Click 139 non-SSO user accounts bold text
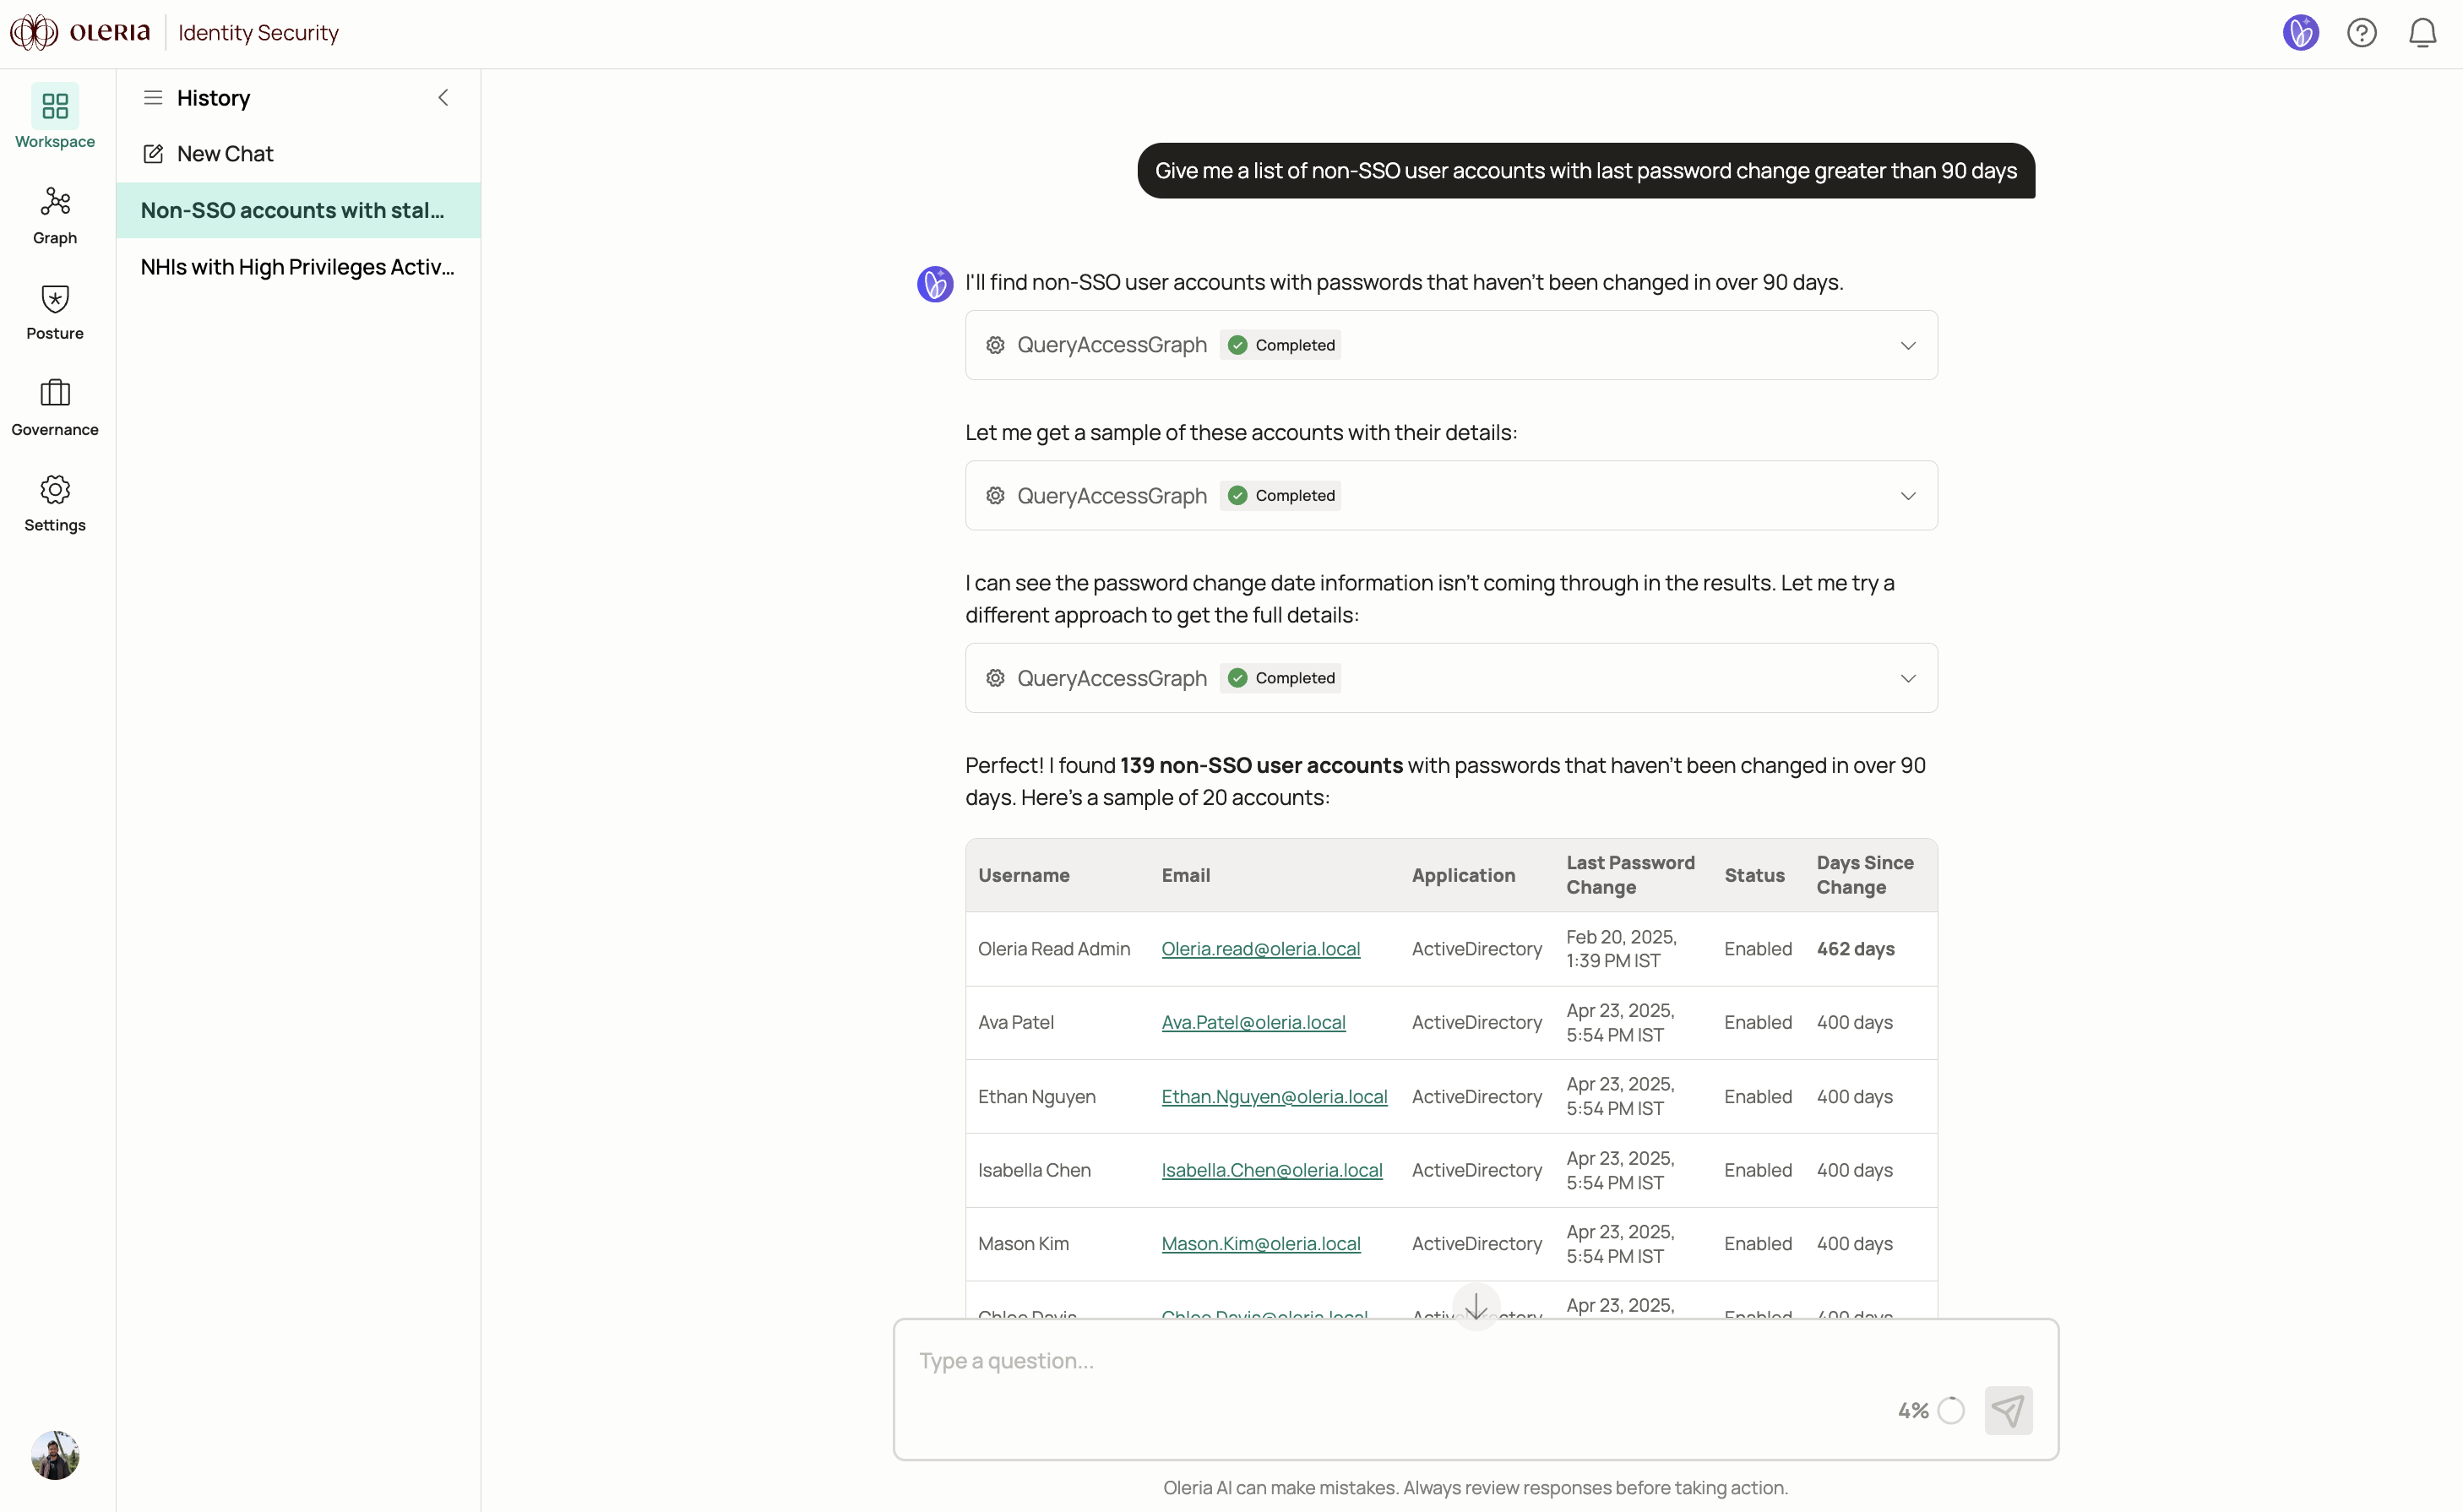Screen dimensions: 2463x1512 pos(1261,765)
